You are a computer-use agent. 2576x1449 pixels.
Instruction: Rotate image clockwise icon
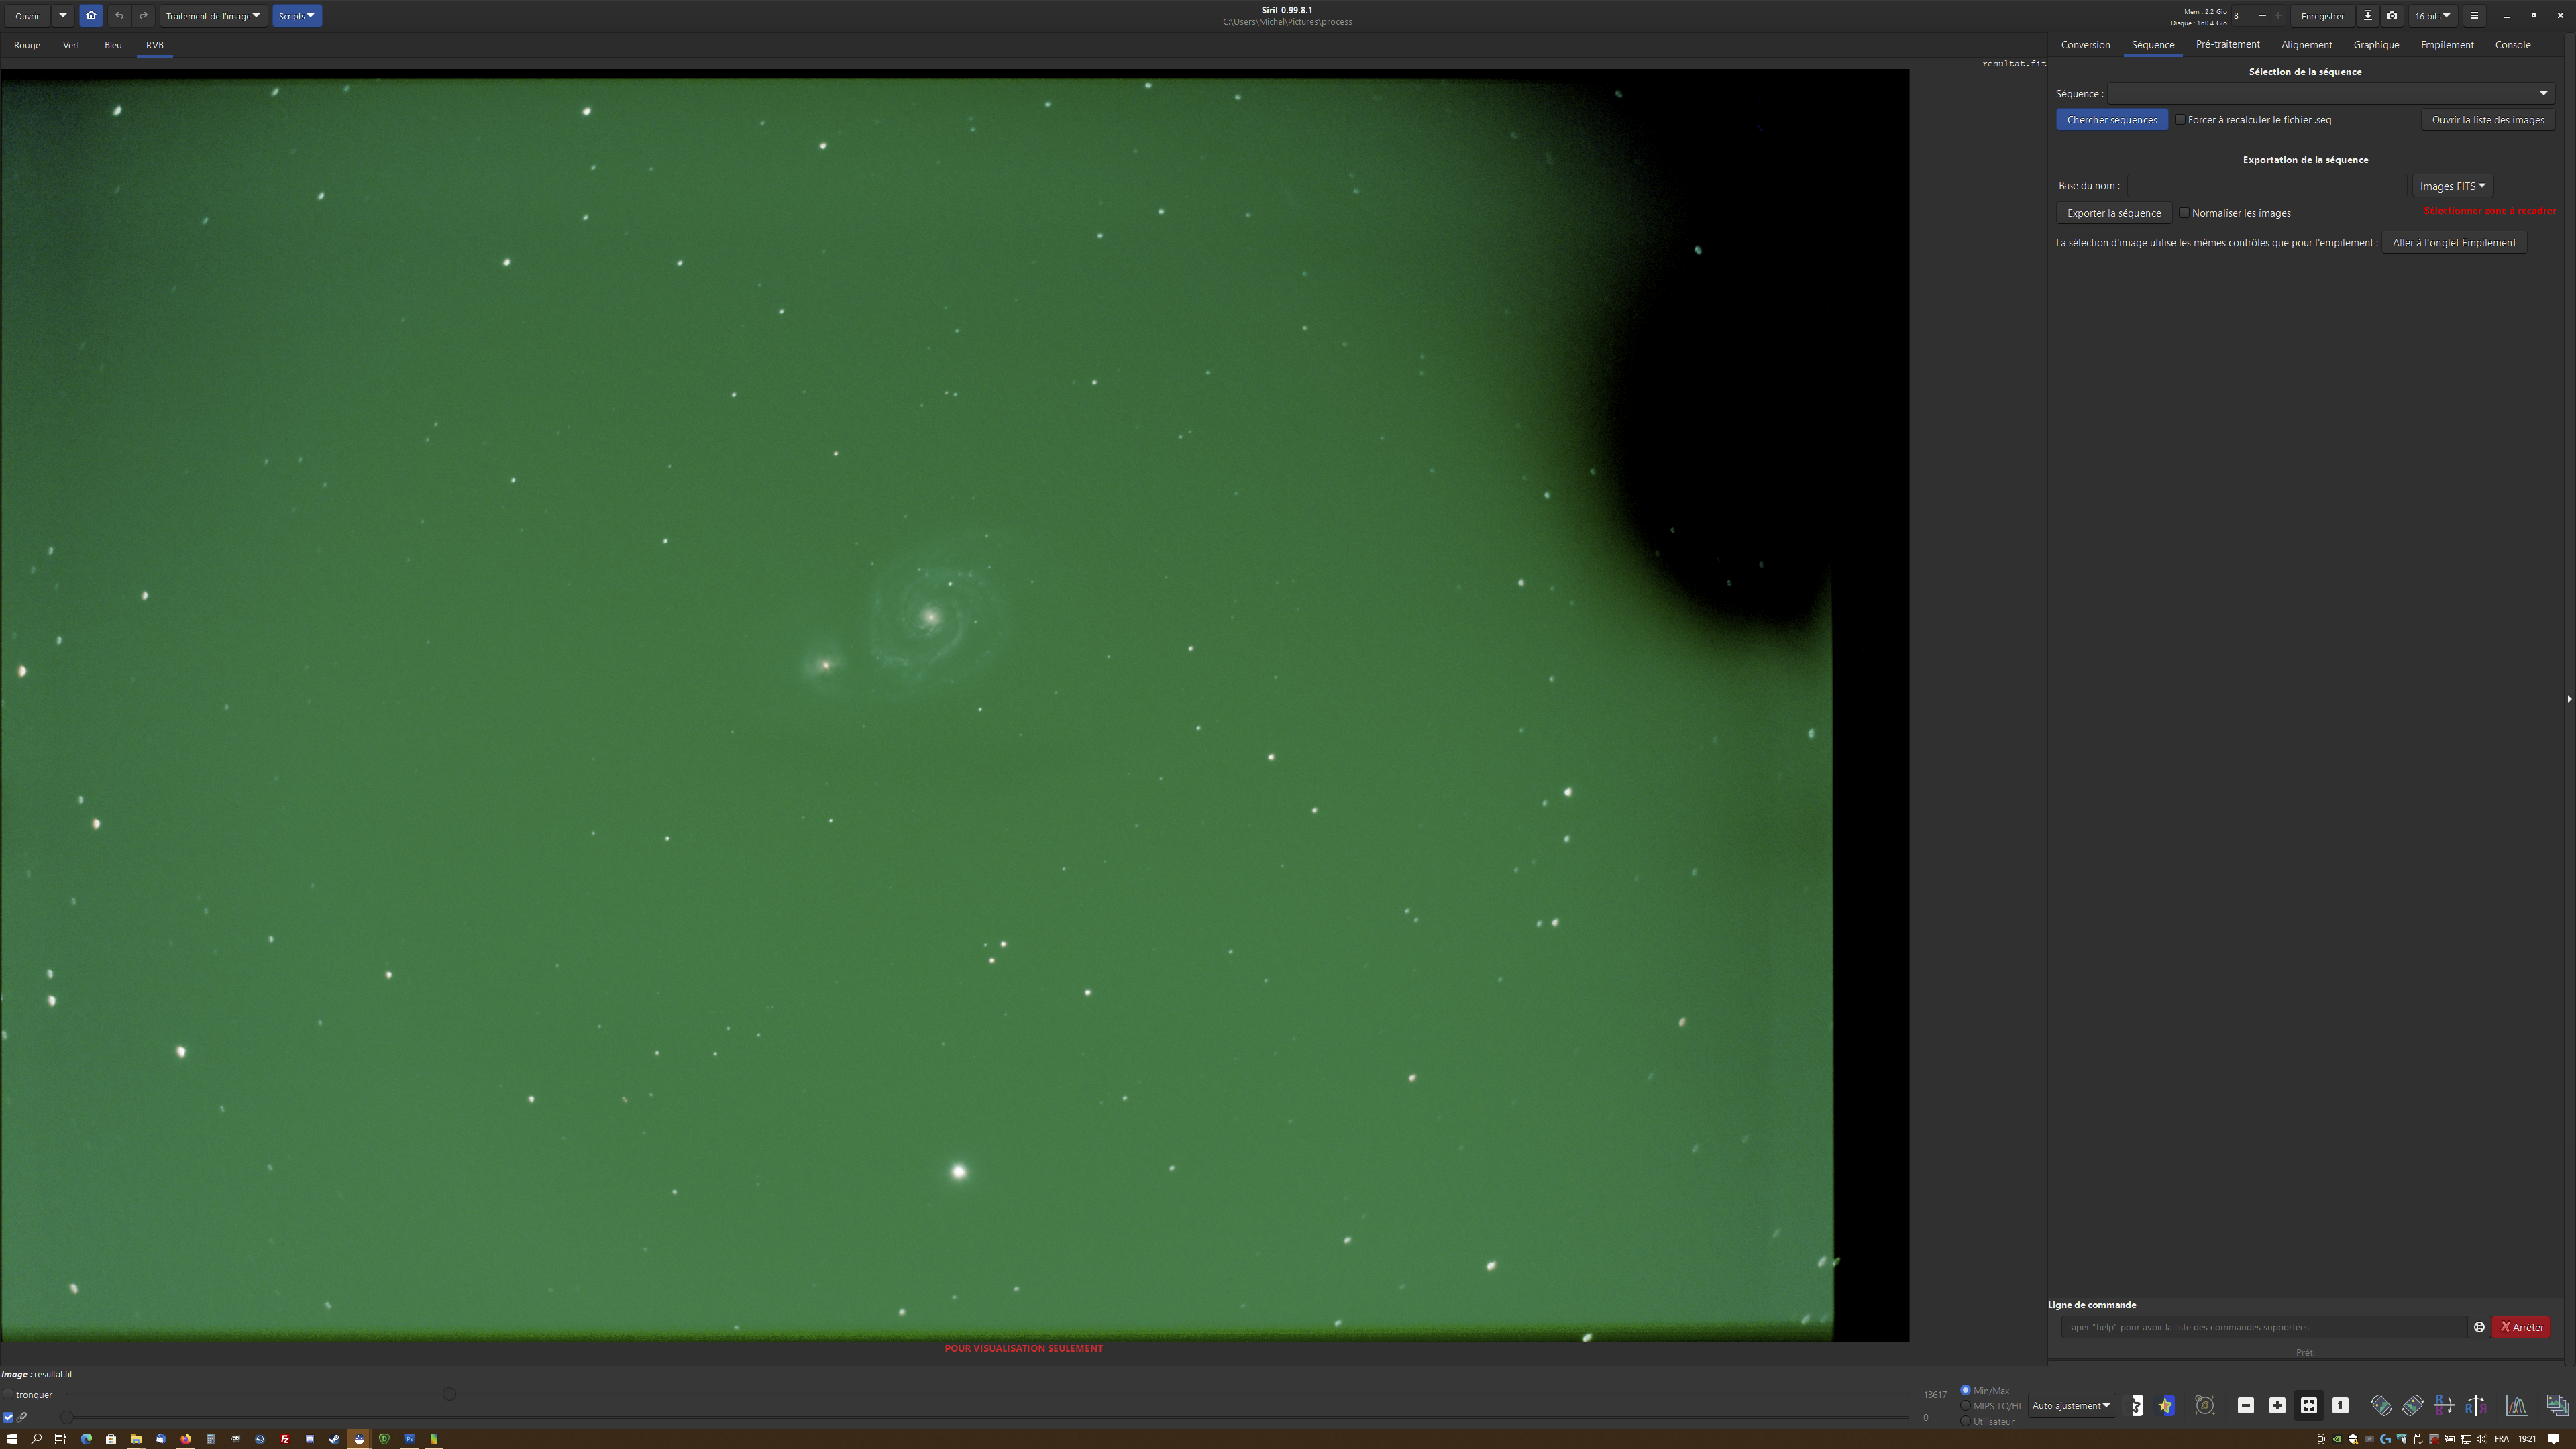point(2413,1405)
